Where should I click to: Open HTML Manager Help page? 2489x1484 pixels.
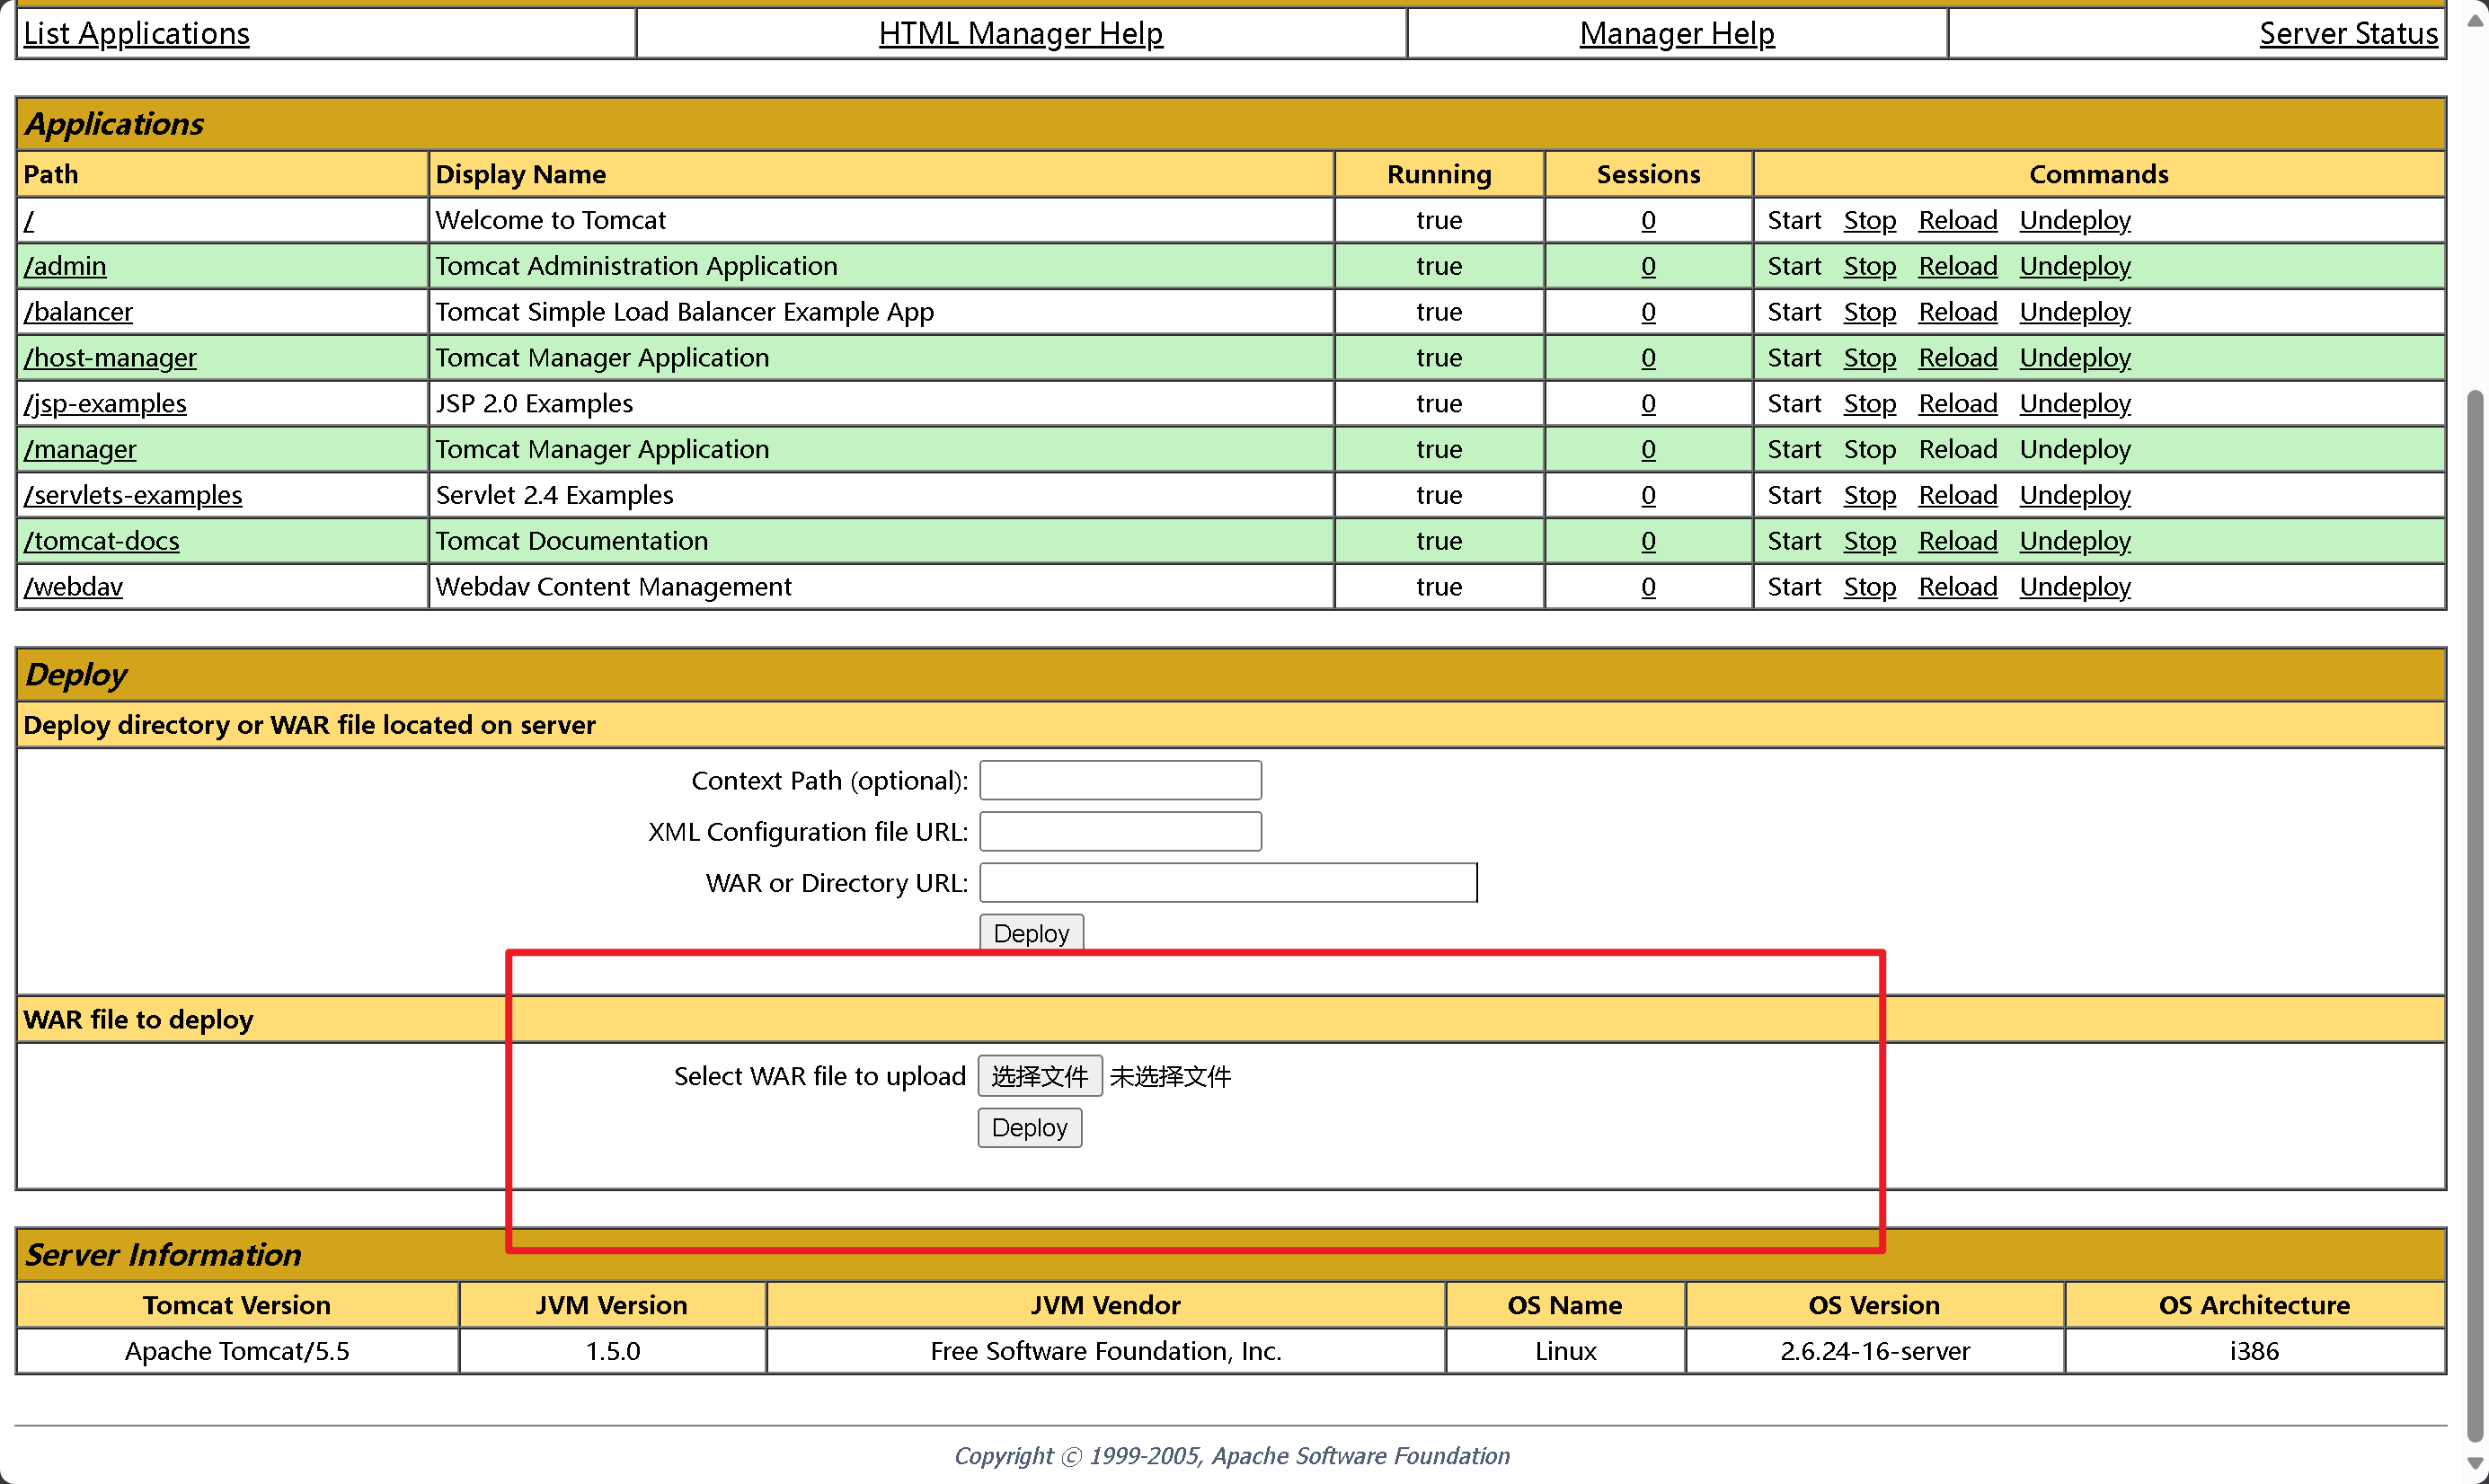pyautogui.click(x=1020, y=33)
